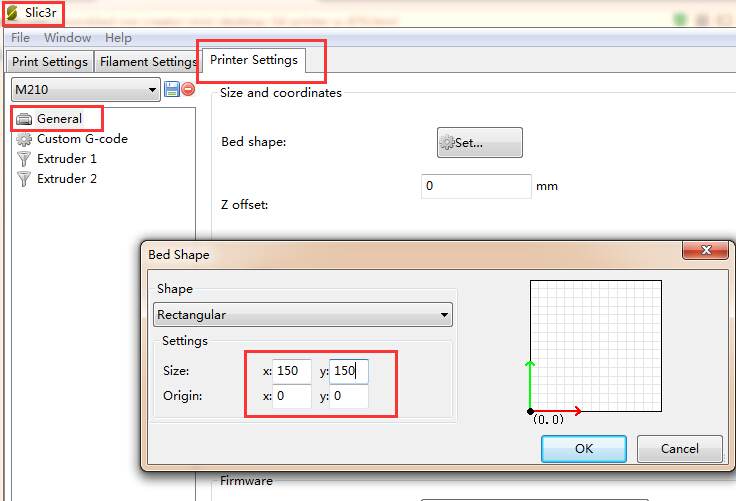Click the bed shape grid preview

[x=596, y=346]
